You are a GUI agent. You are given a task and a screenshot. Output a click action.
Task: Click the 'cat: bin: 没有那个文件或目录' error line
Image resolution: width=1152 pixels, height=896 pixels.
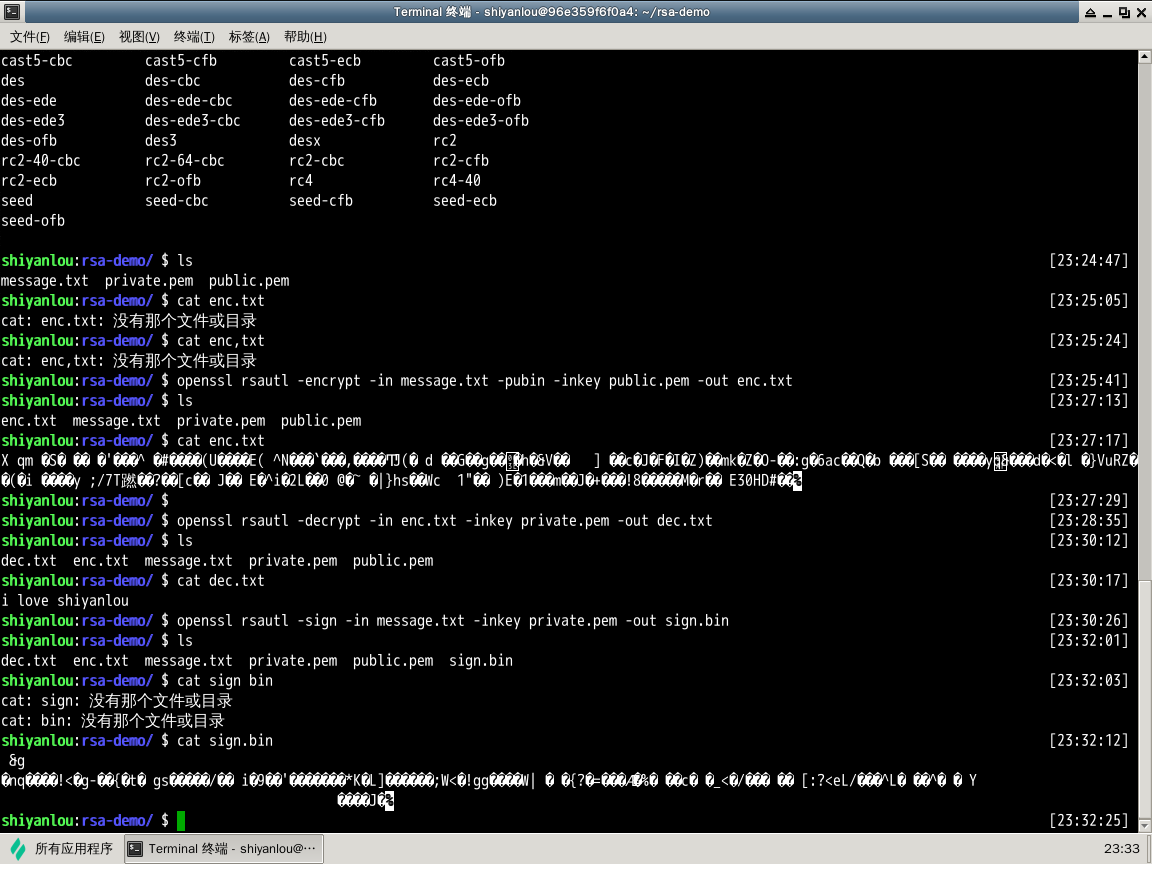(112, 721)
